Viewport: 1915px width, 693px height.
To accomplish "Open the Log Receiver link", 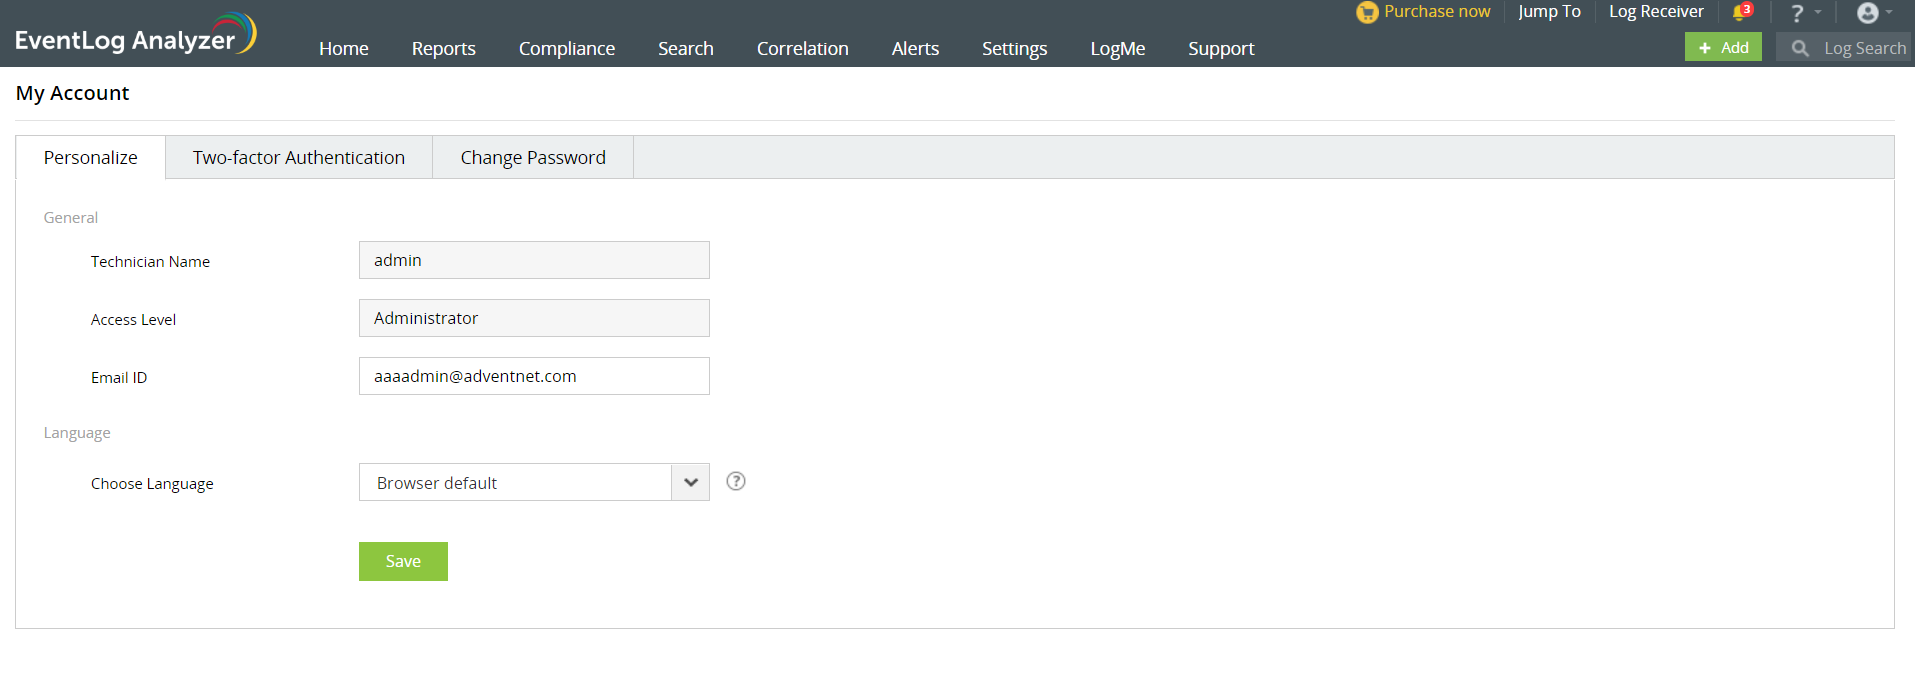I will [1656, 11].
